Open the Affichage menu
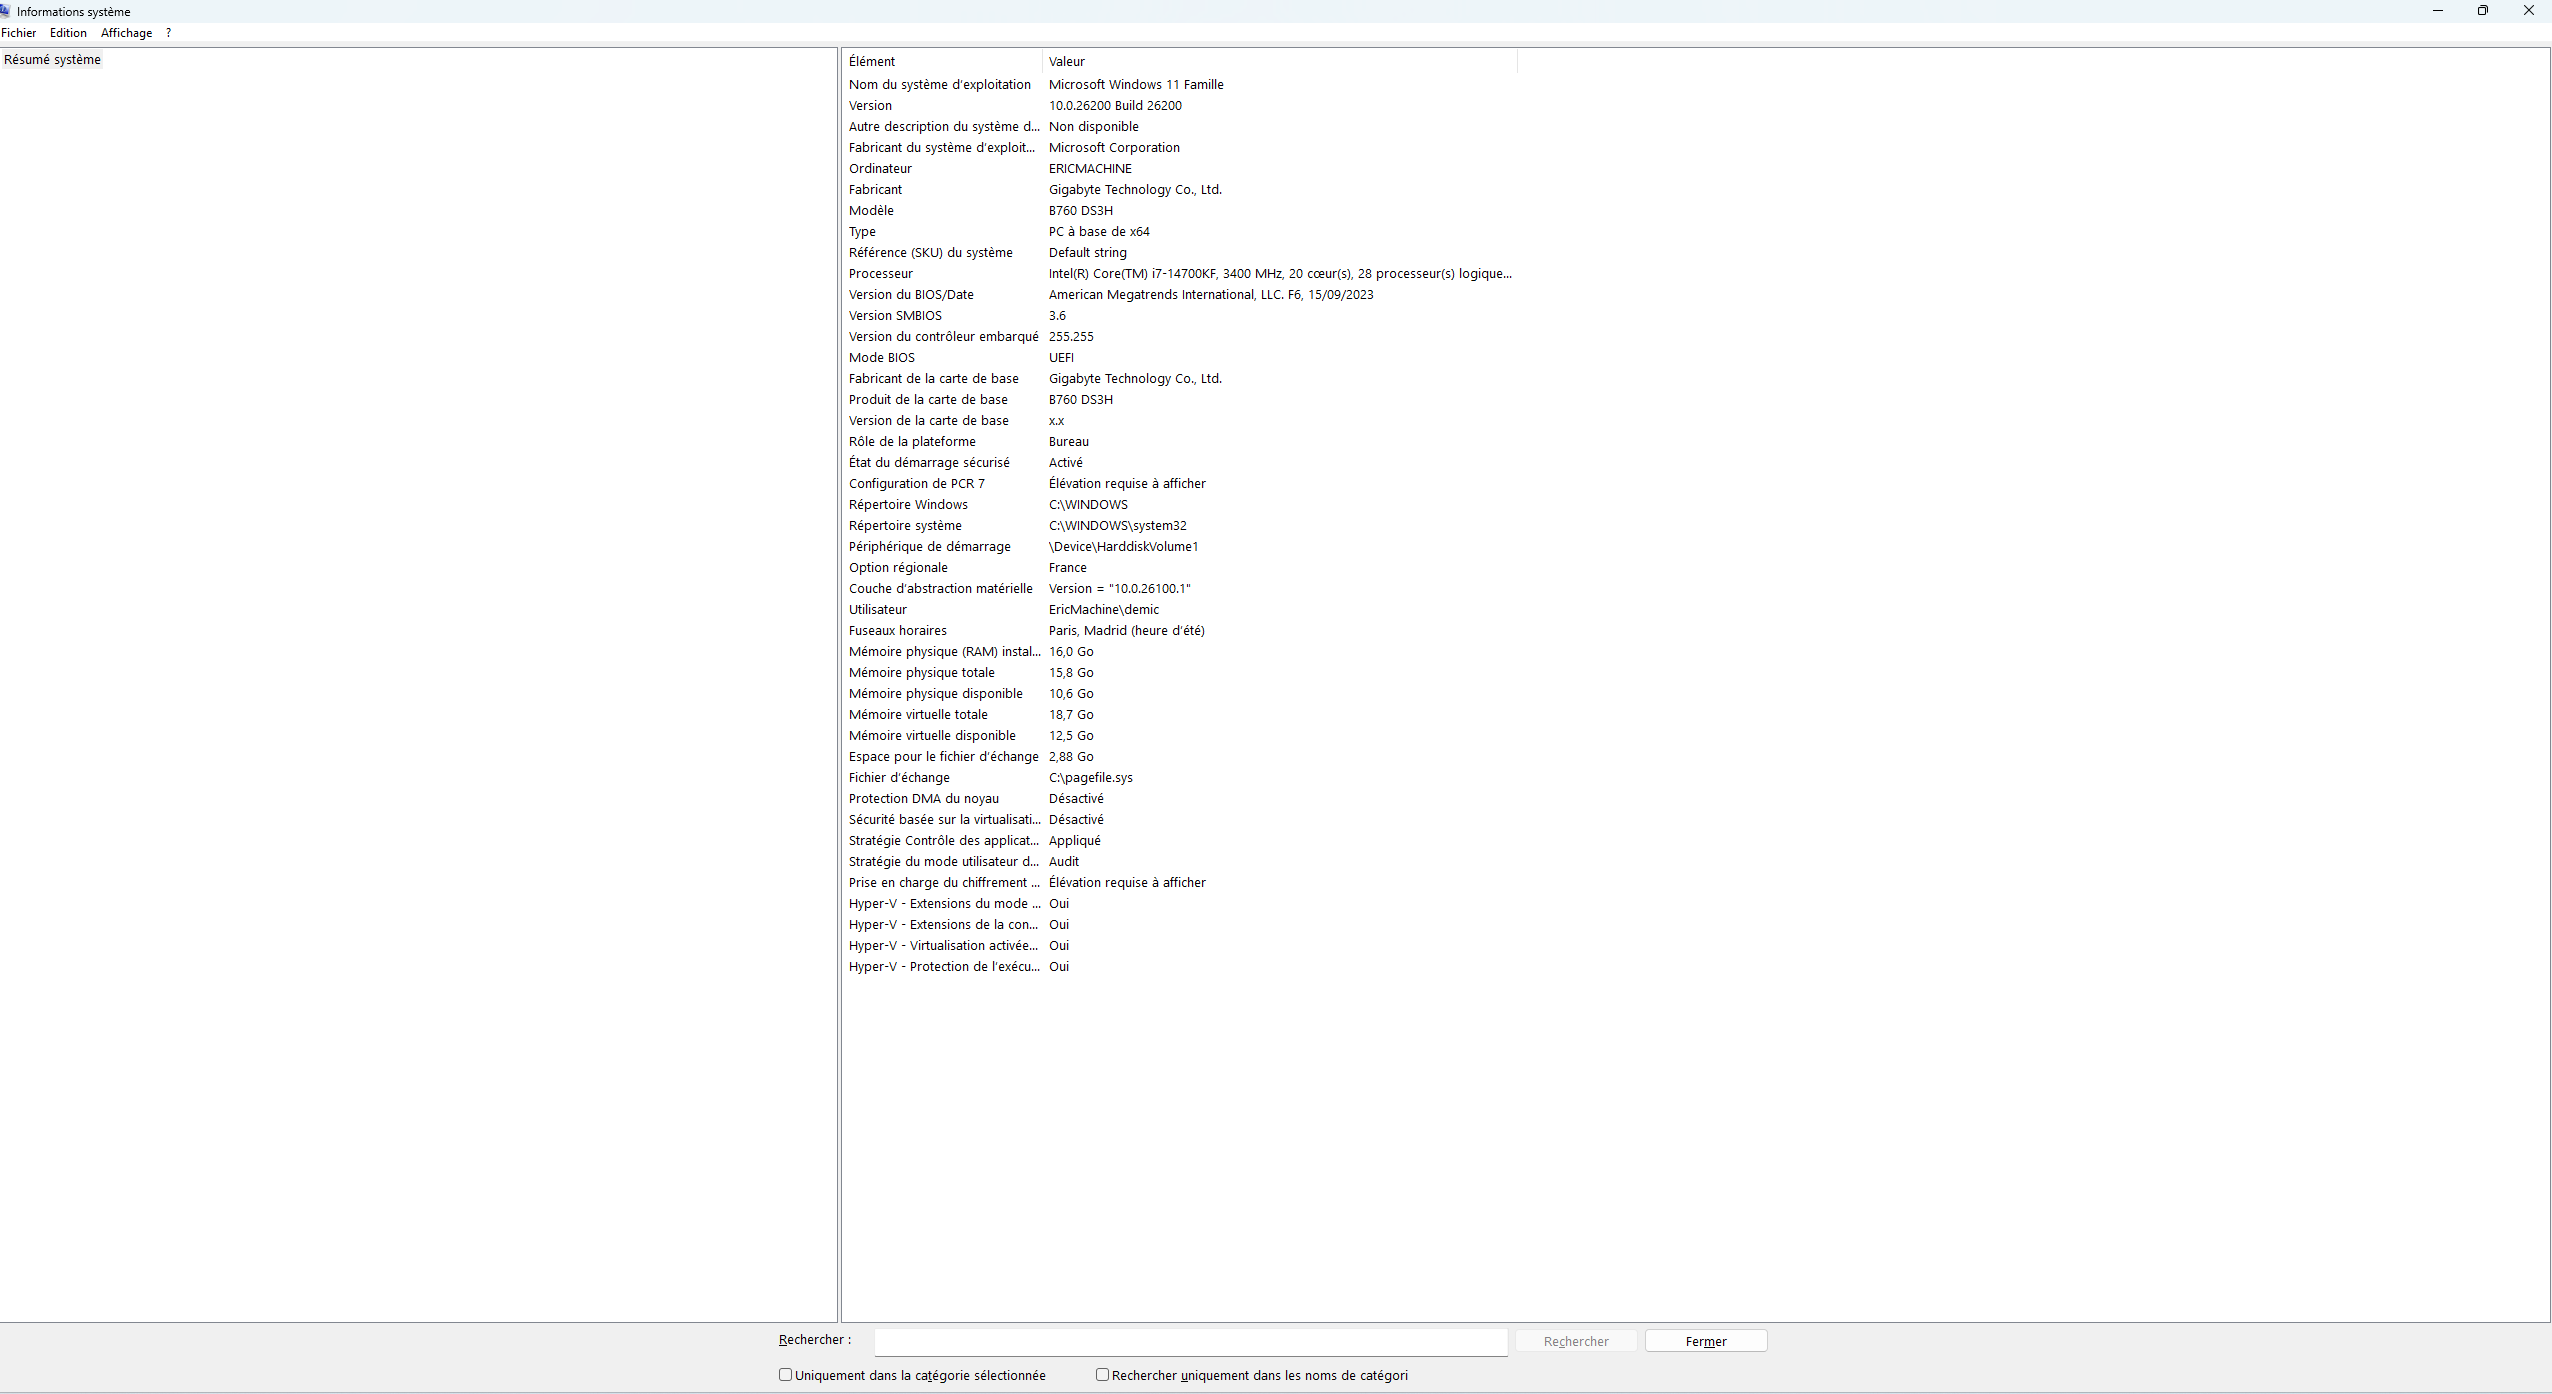 tap(126, 33)
